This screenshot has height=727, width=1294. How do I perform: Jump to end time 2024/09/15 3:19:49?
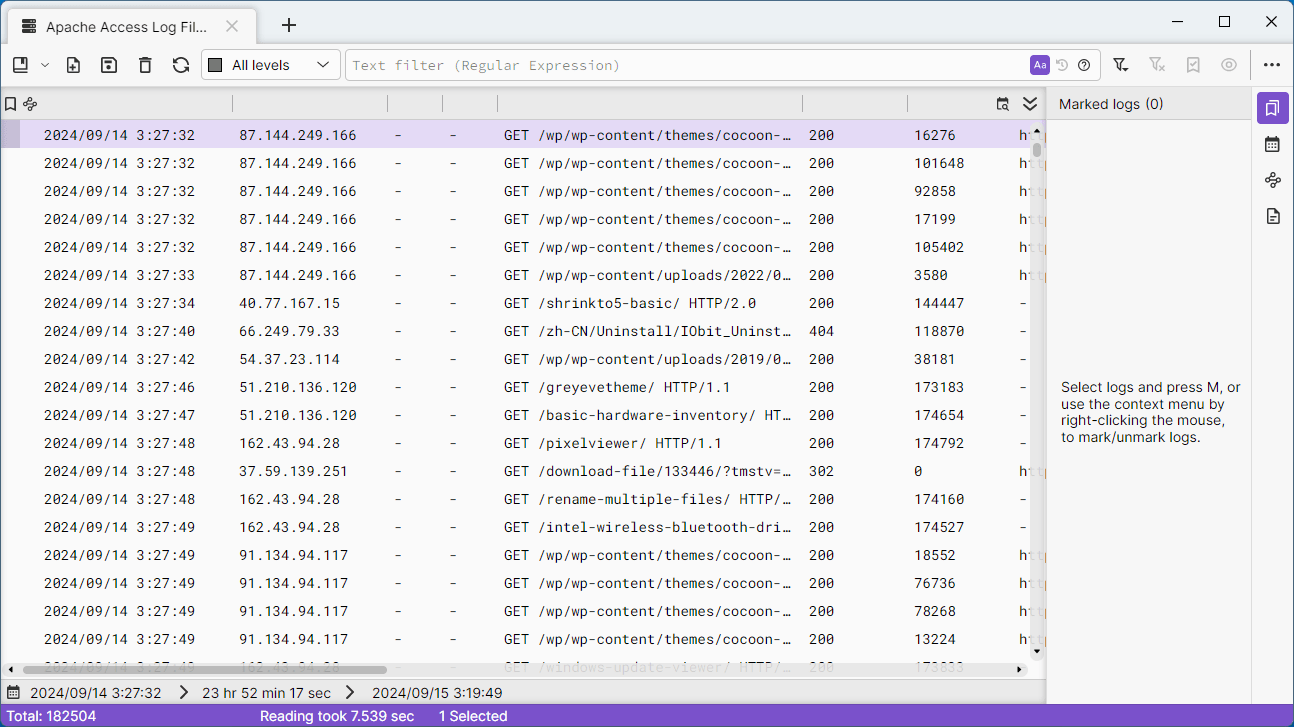(437, 692)
